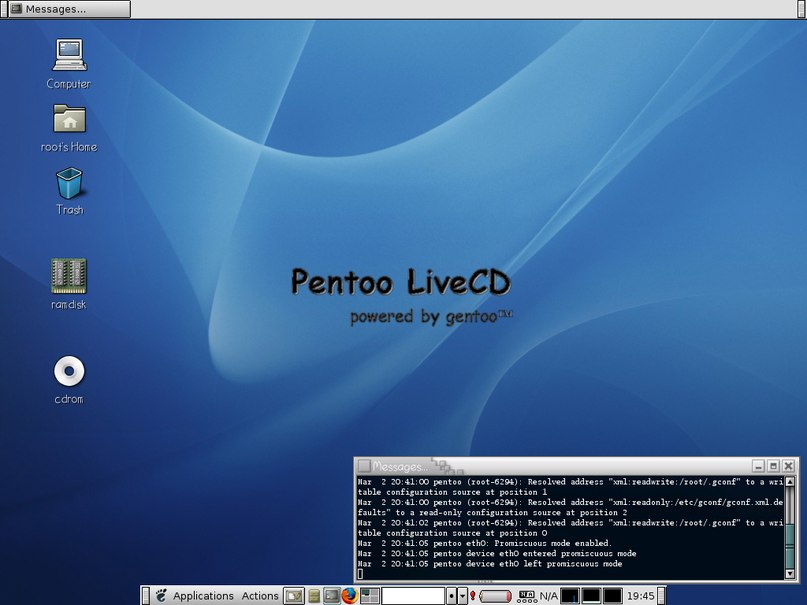Open the cdrom disc icon

(68, 372)
